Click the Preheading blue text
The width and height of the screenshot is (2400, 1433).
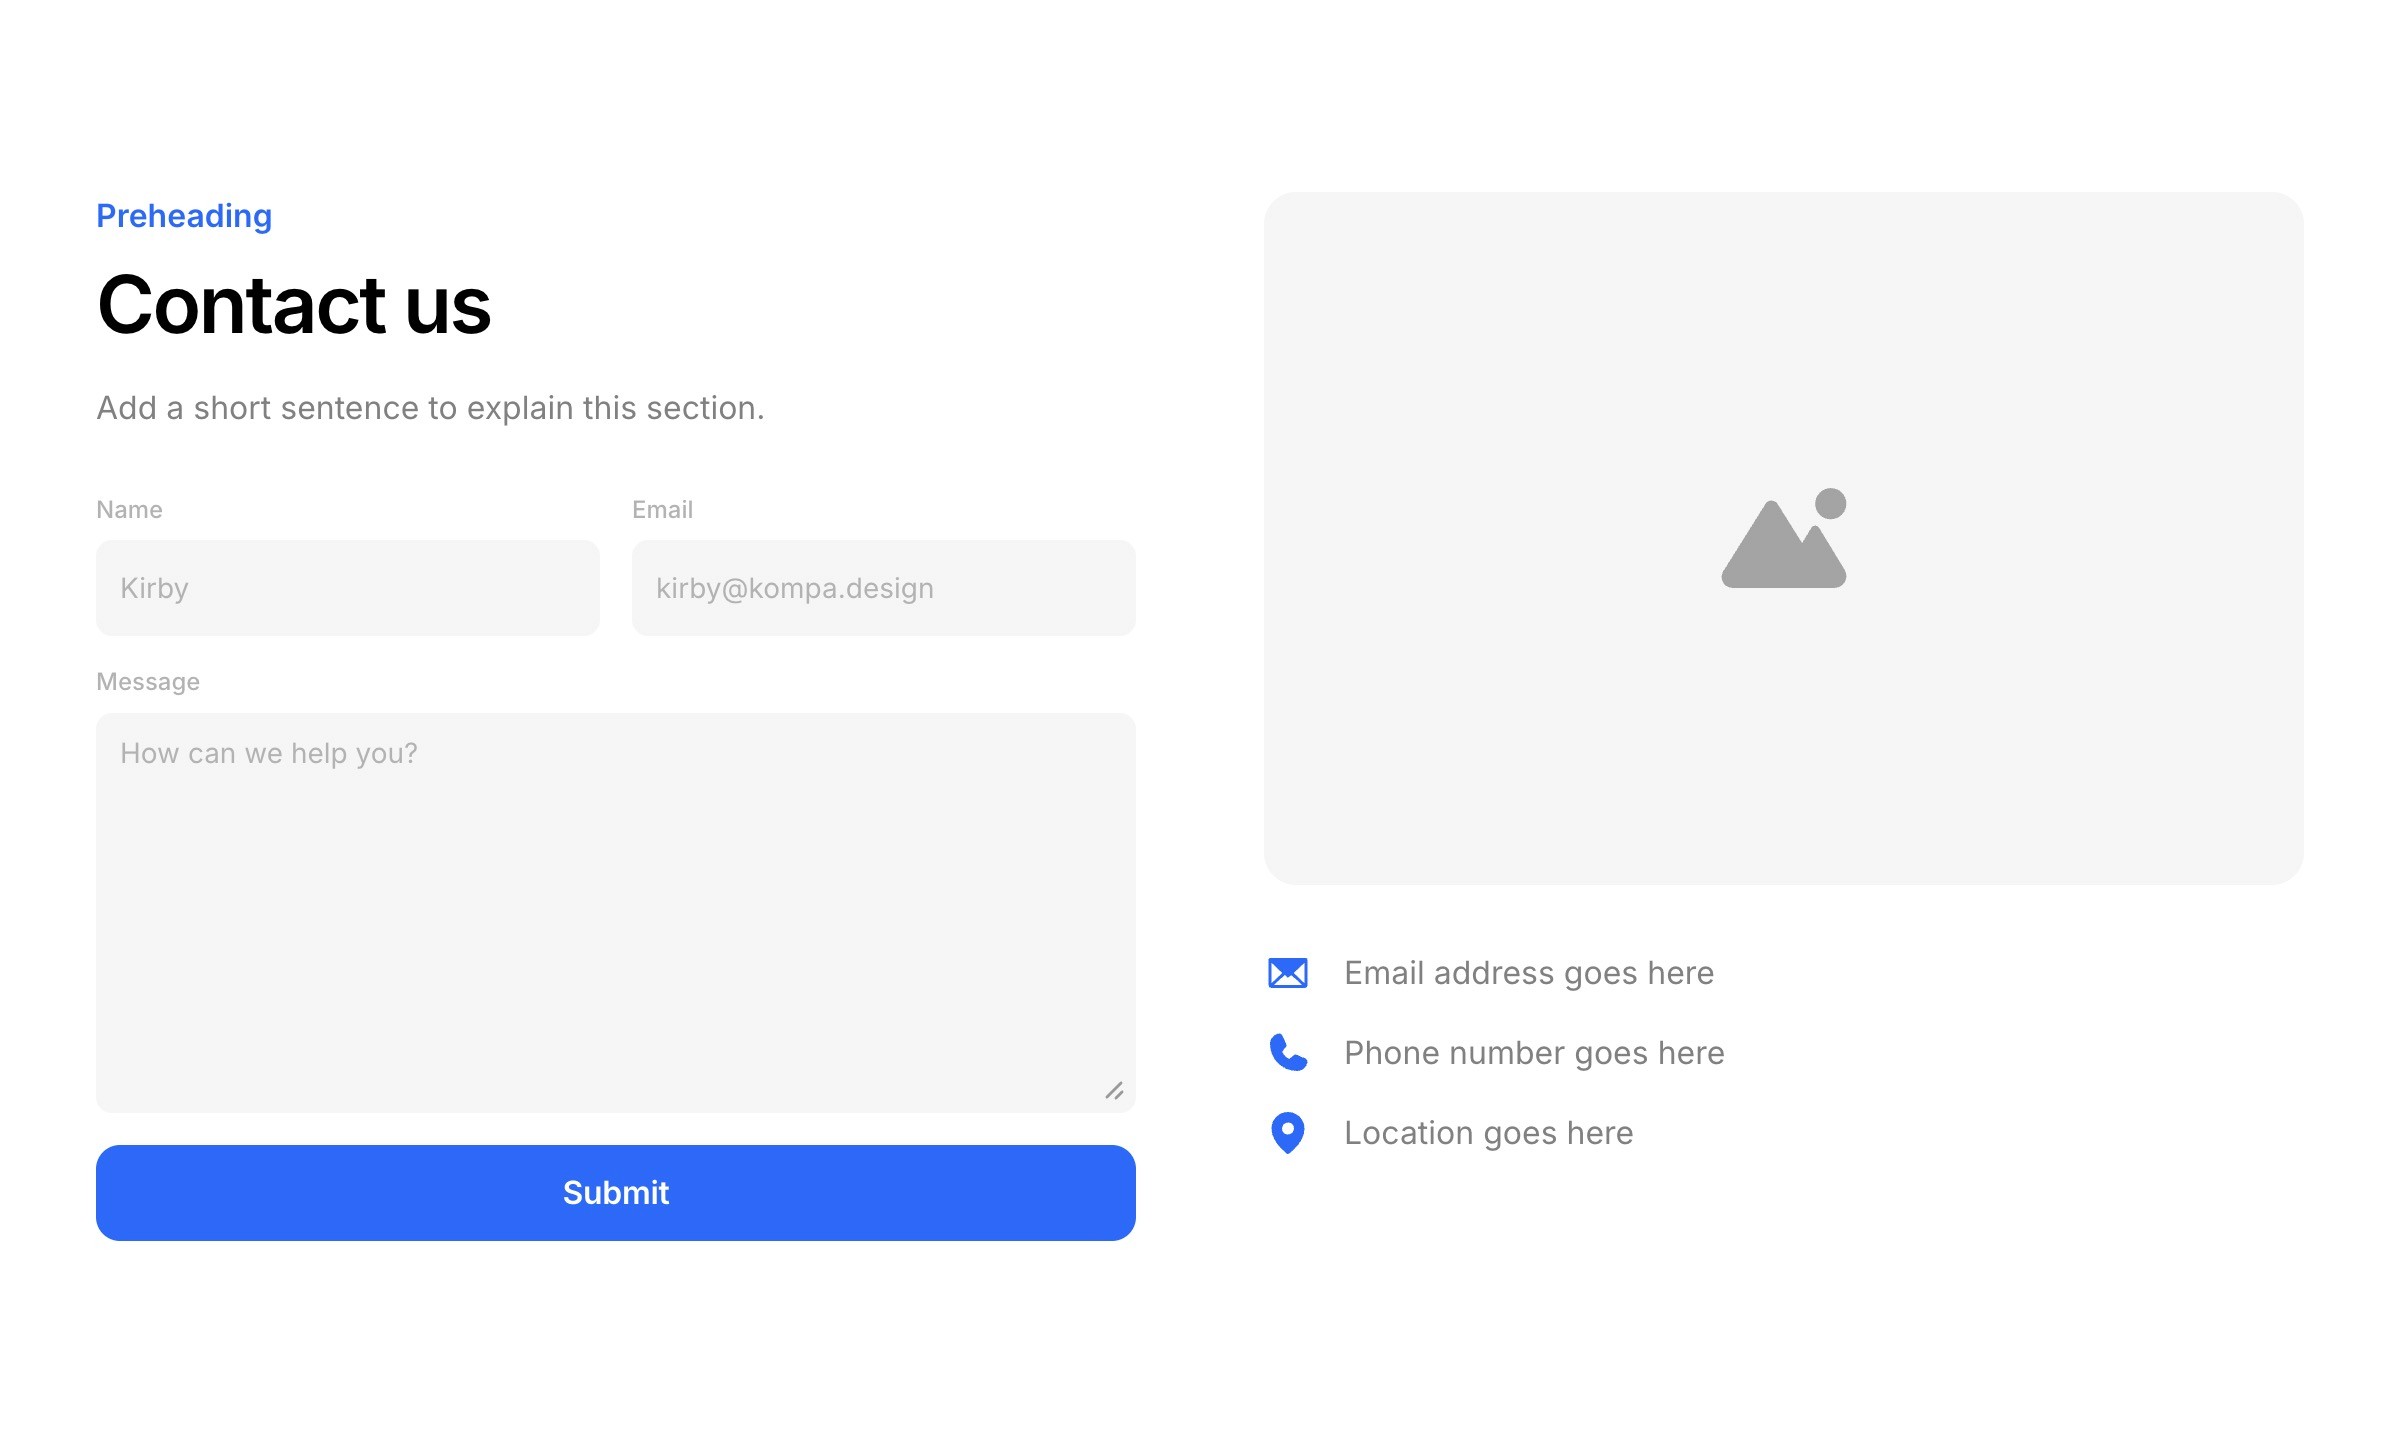point(184,216)
